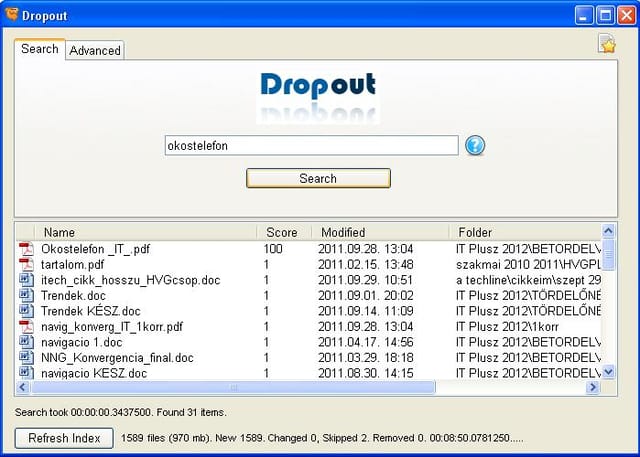This screenshot has width=640, height=457.
Task: Click modified date 2011.08.30. 14:15
Action: (x=366, y=373)
